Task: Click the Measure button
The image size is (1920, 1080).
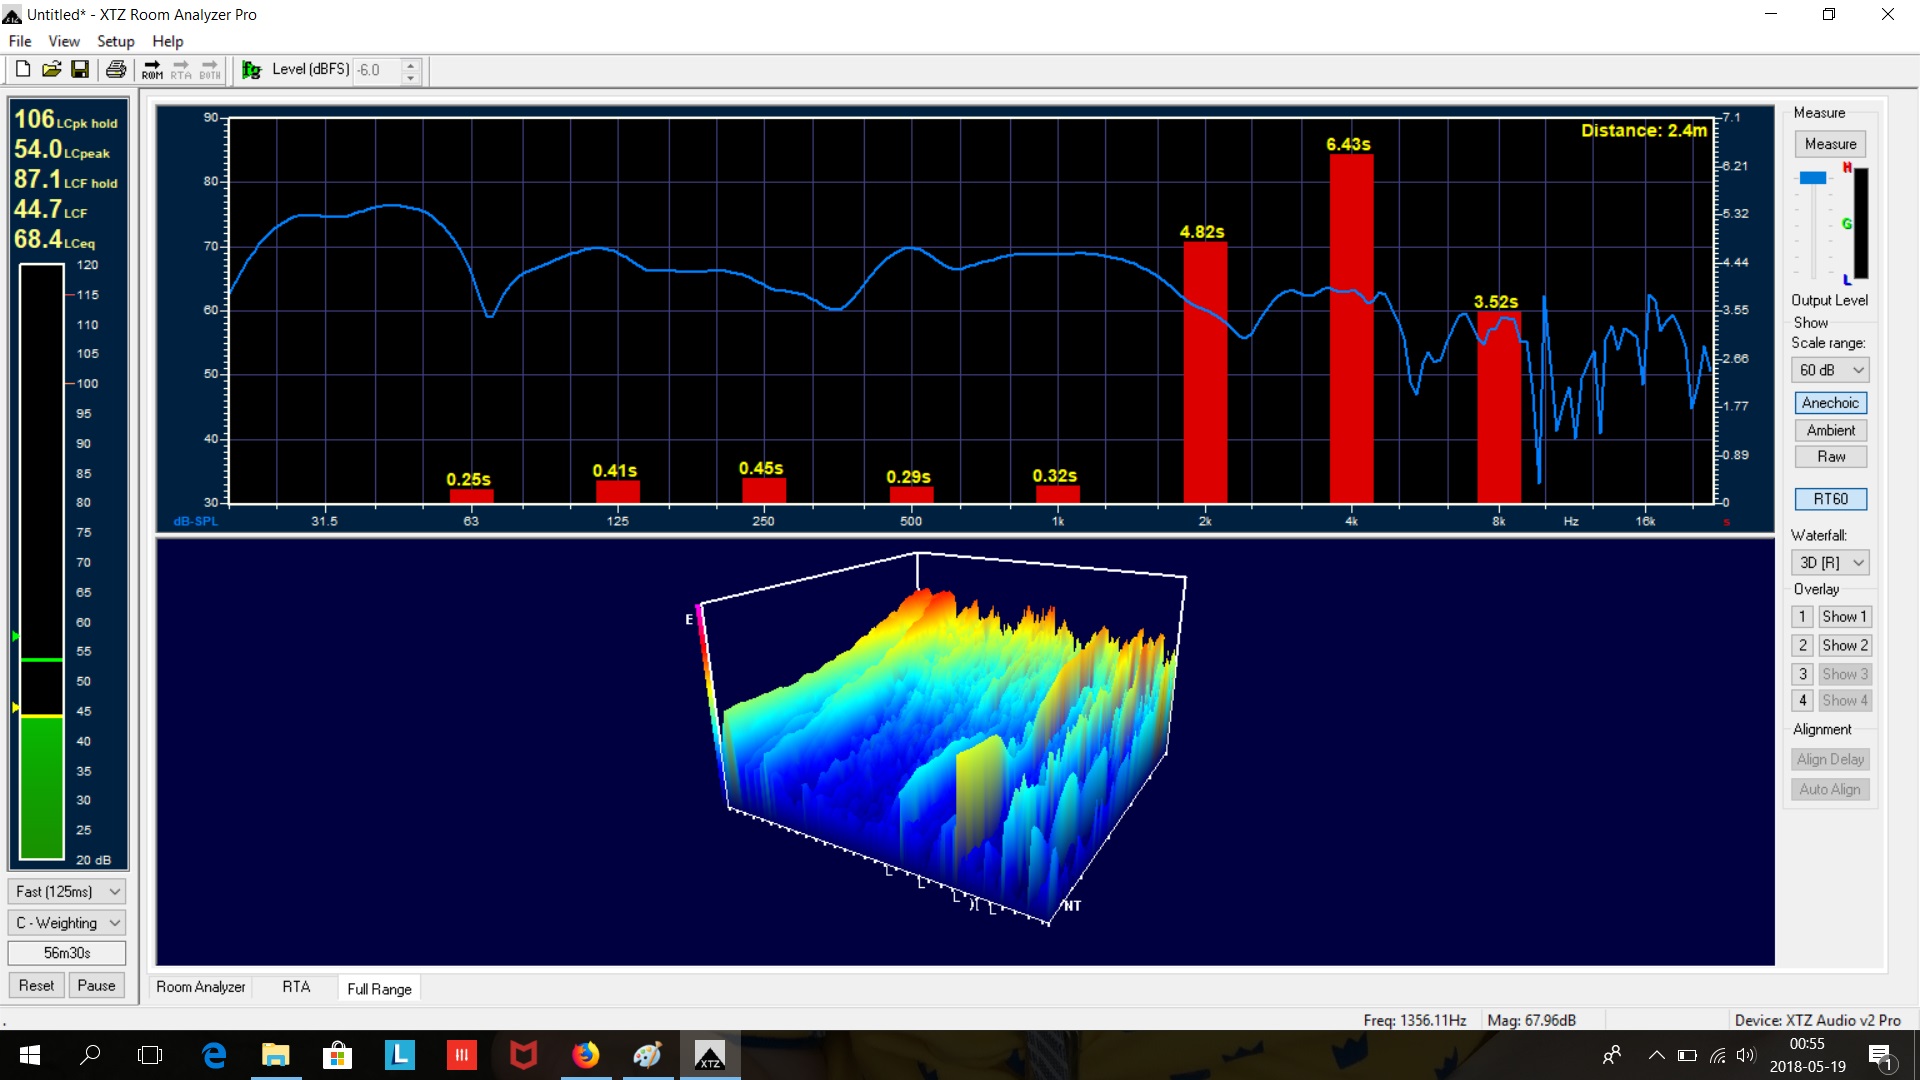Action: pyautogui.click(x=1829, y=143)
